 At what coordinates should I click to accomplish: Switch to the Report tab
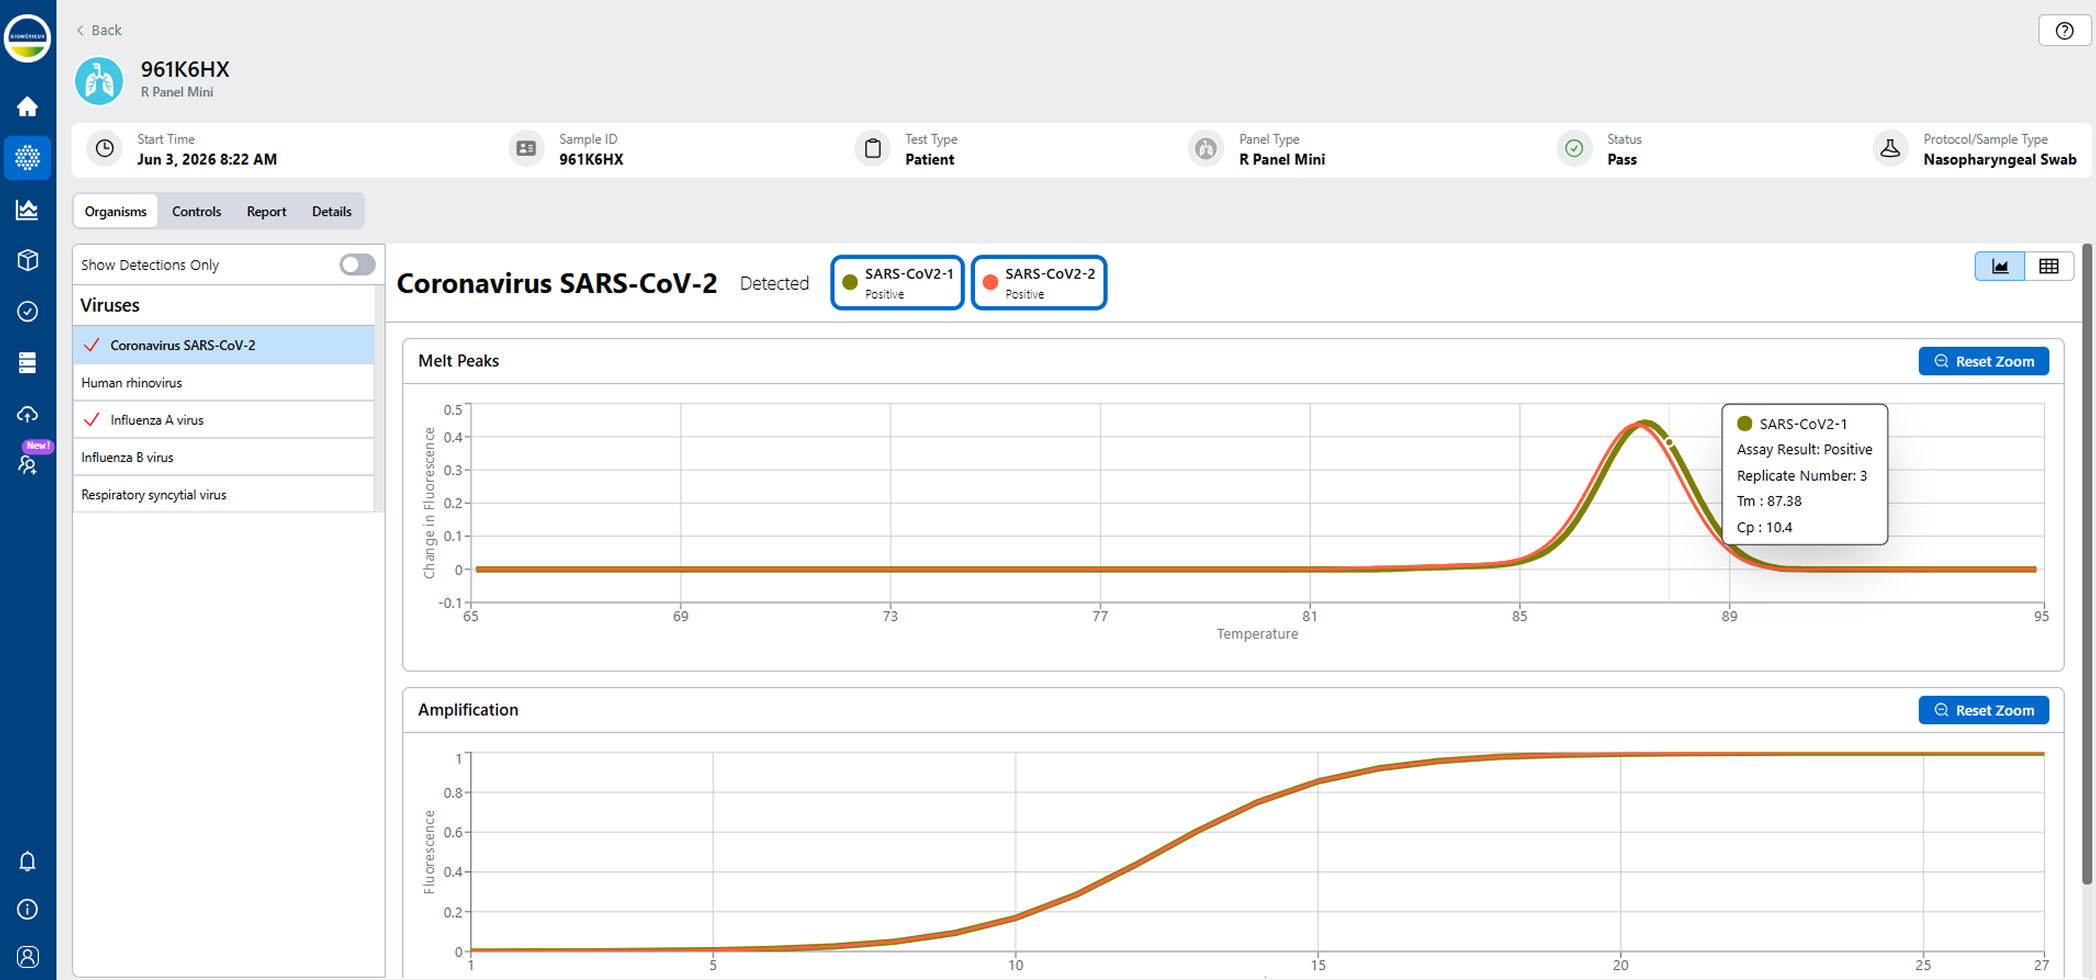tap(266, 211)
